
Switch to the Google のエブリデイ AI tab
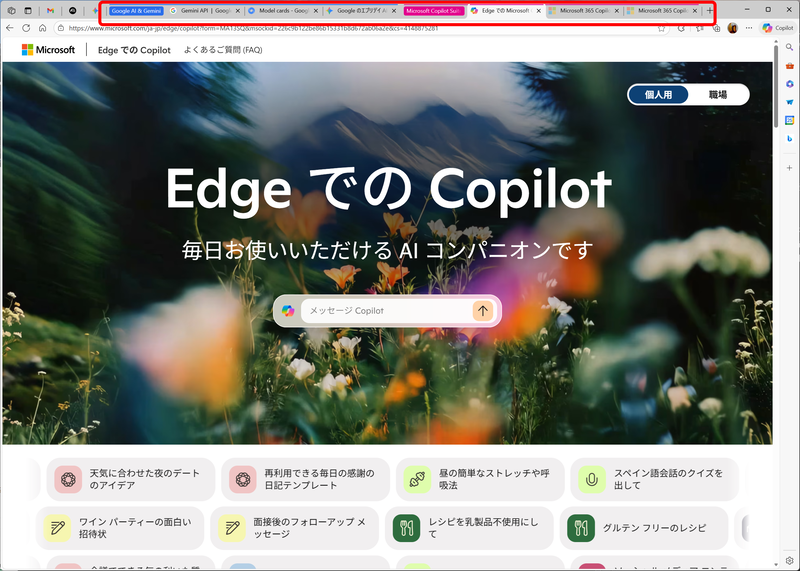361,11
